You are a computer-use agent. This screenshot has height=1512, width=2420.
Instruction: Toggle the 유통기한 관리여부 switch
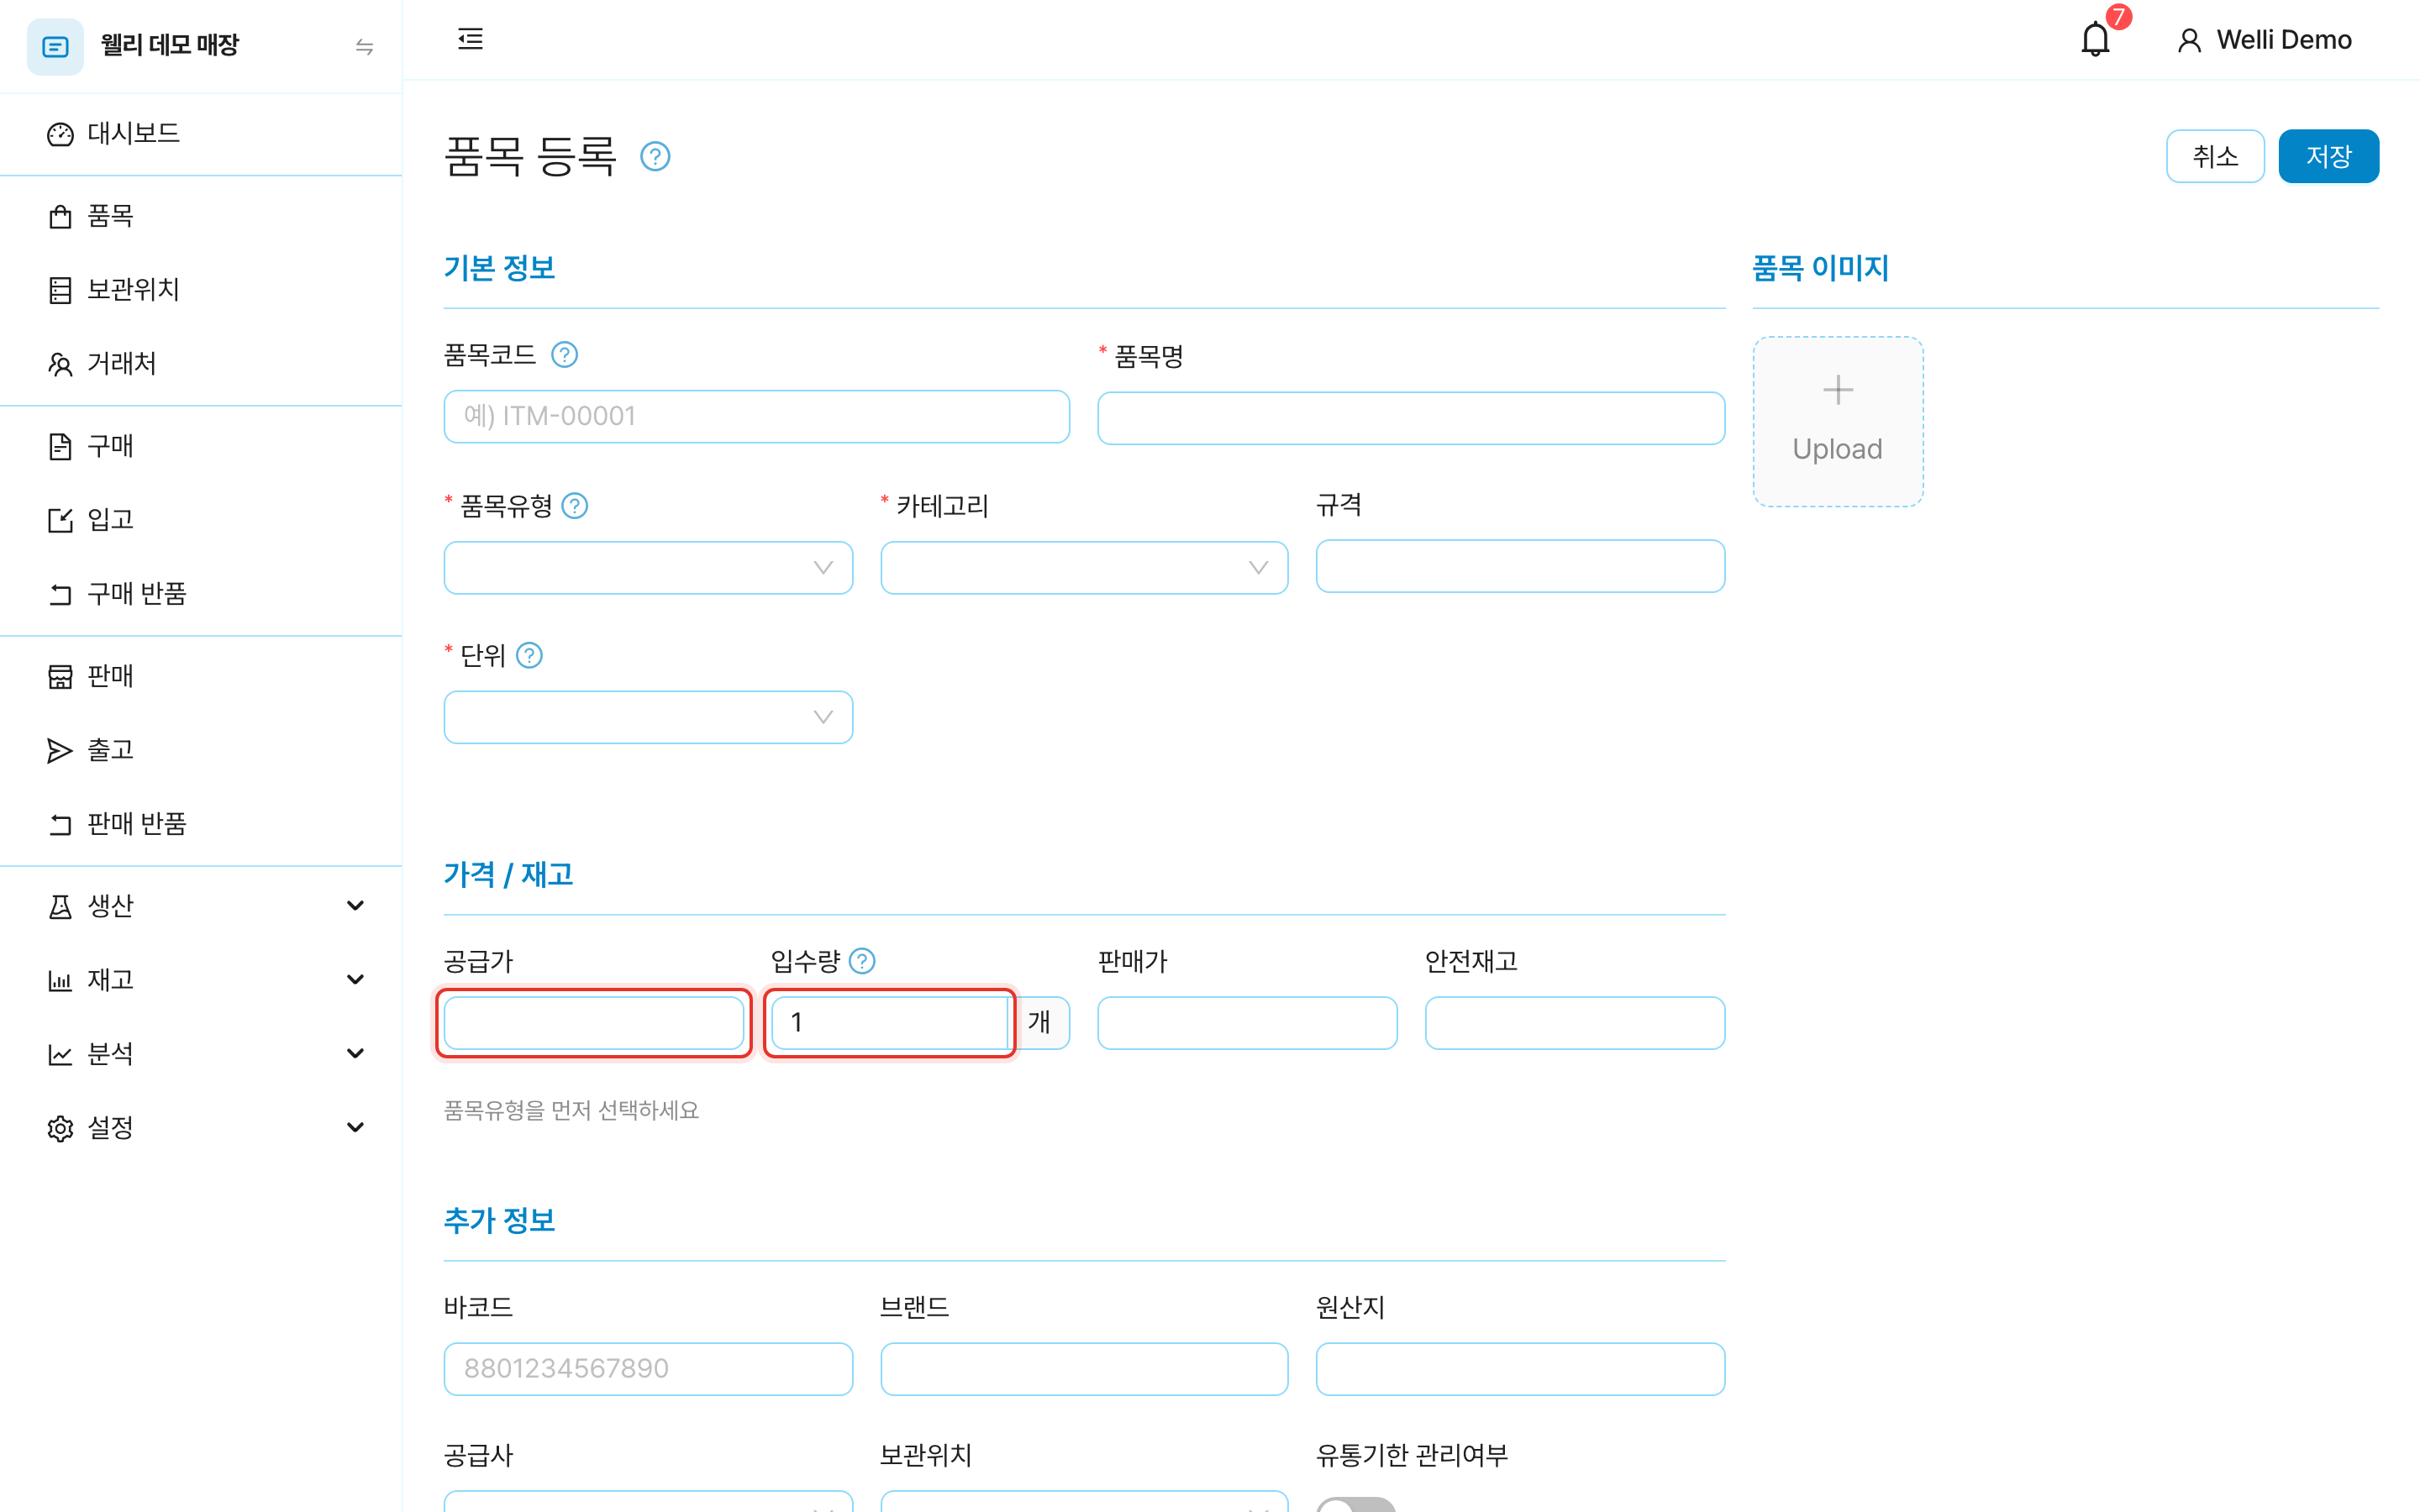tap(1356, 1504)
